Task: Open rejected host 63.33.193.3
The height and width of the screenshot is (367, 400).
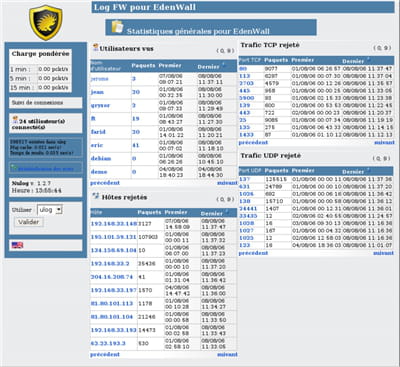Action: [x=108, y=343]
